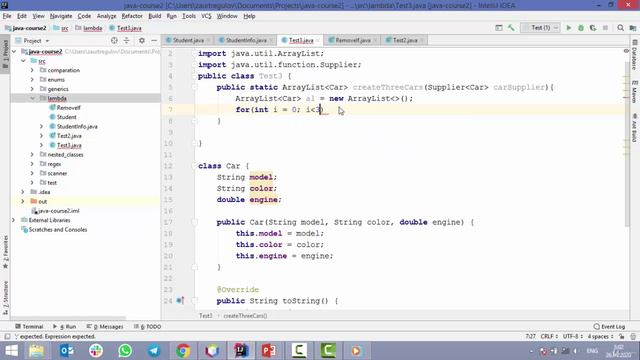Screen dimensions: 640x360
Task: Open the Database side tool window
Action: click(635, 55)
